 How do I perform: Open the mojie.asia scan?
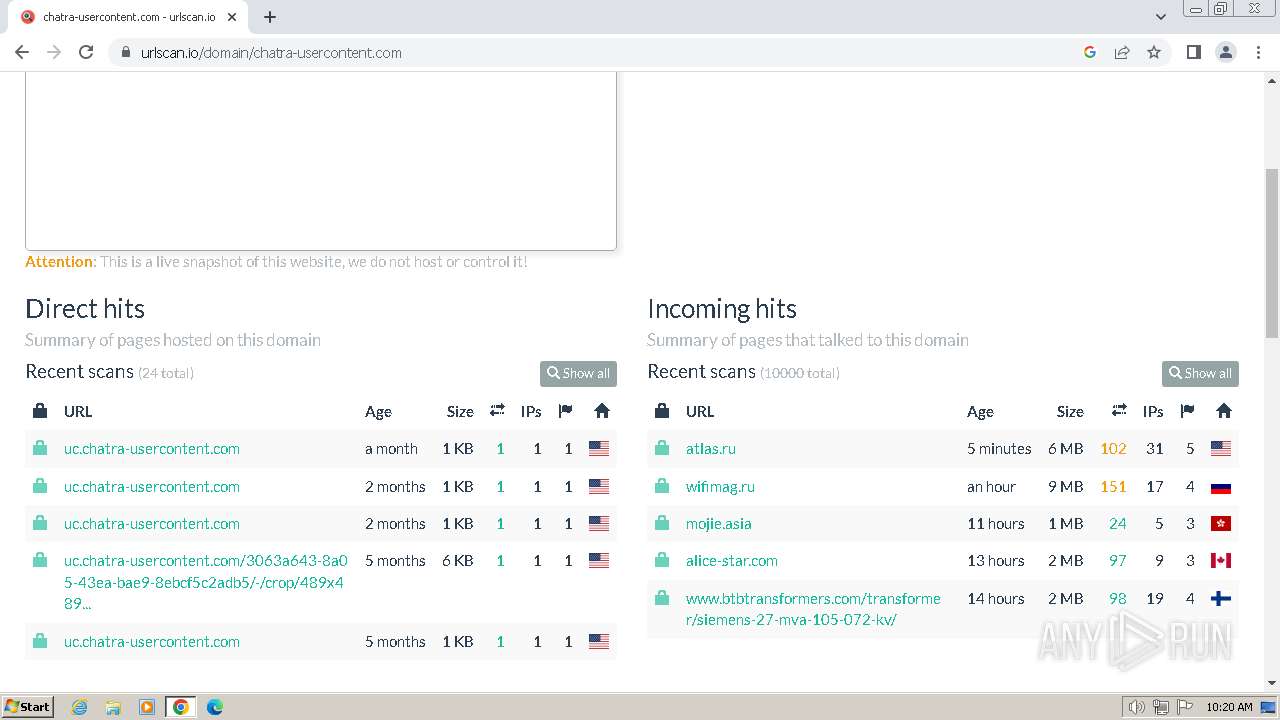click(x=718, y=523)
